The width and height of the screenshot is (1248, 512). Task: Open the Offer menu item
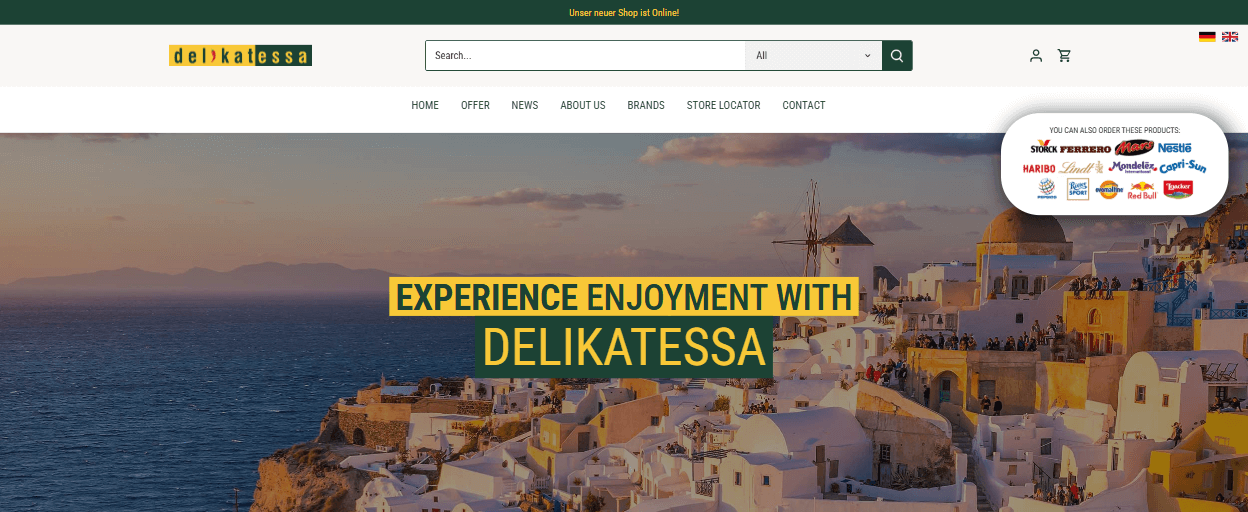475,105
